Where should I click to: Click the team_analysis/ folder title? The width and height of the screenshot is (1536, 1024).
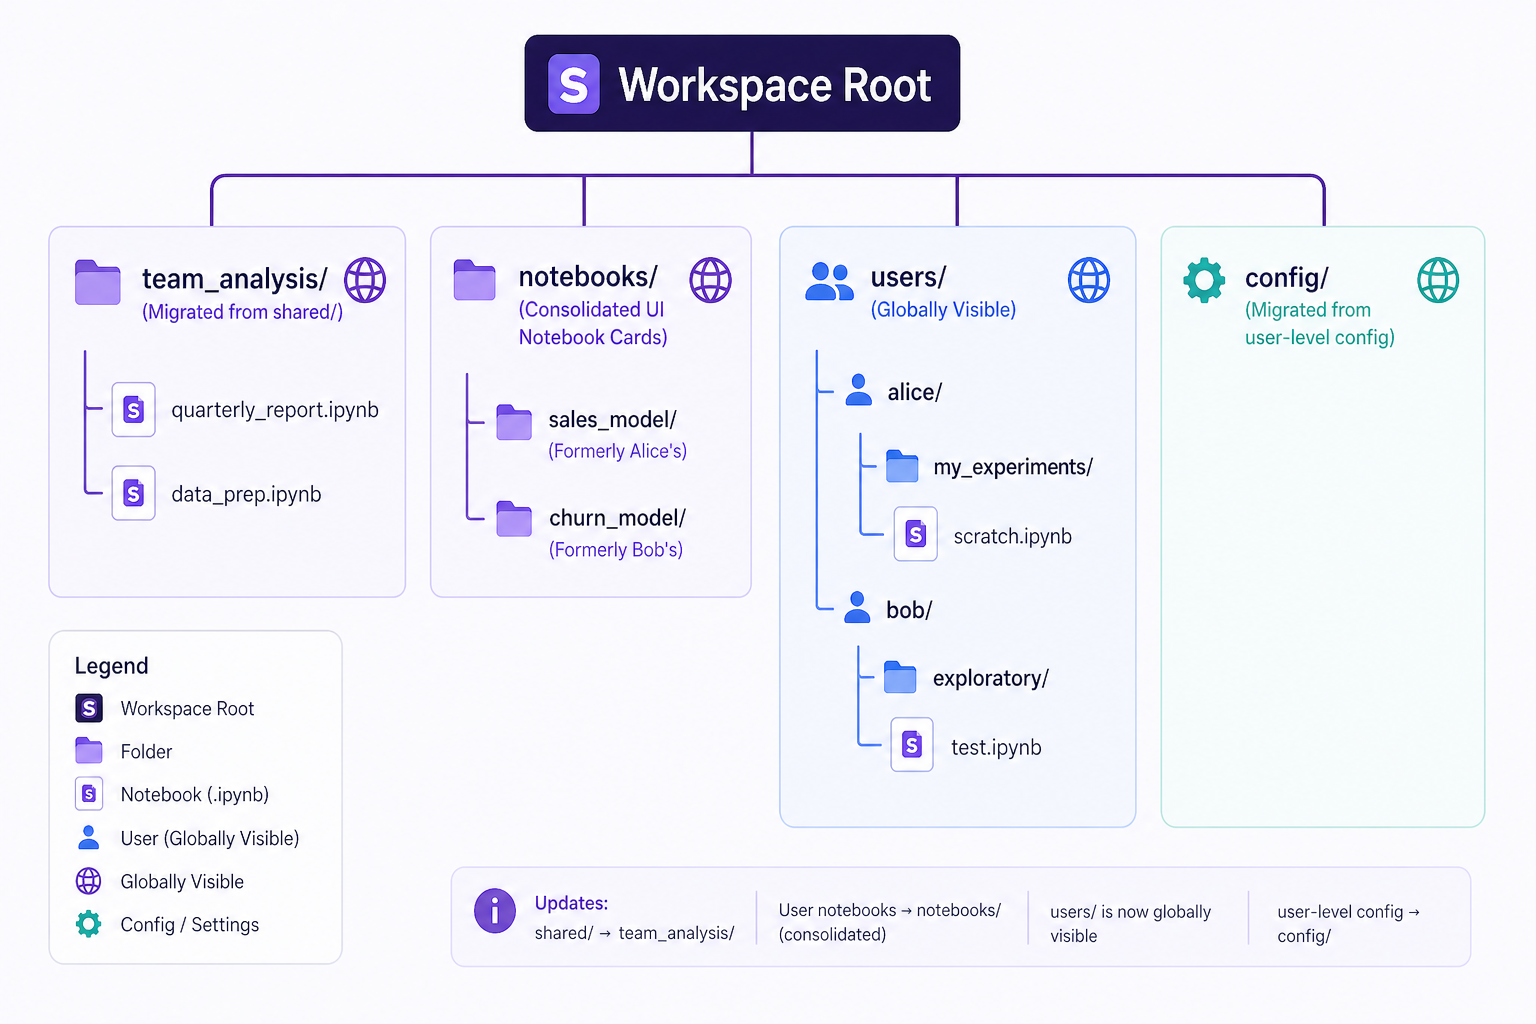pyautogui.click(x=234, y=279)
